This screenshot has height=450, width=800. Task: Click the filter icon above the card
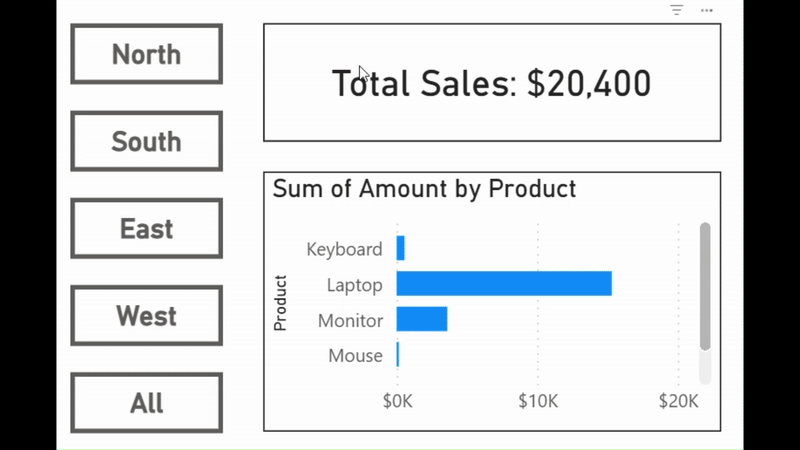coord(677,10)
